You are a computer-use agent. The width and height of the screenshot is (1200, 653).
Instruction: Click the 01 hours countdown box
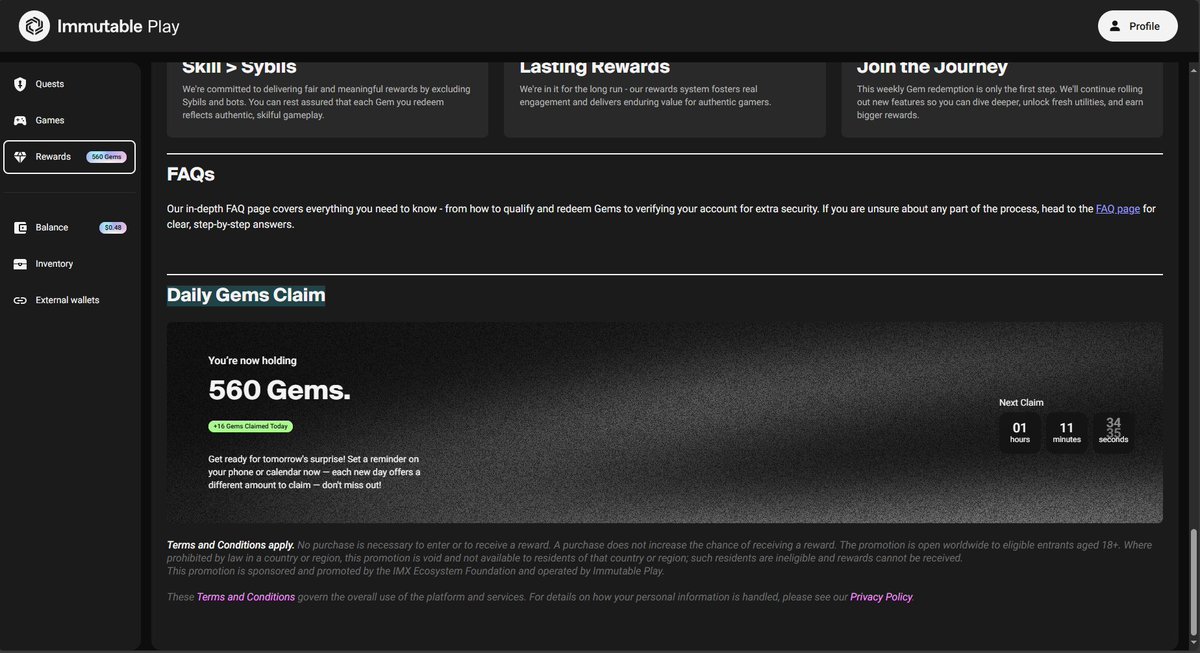pos(1020,433)
